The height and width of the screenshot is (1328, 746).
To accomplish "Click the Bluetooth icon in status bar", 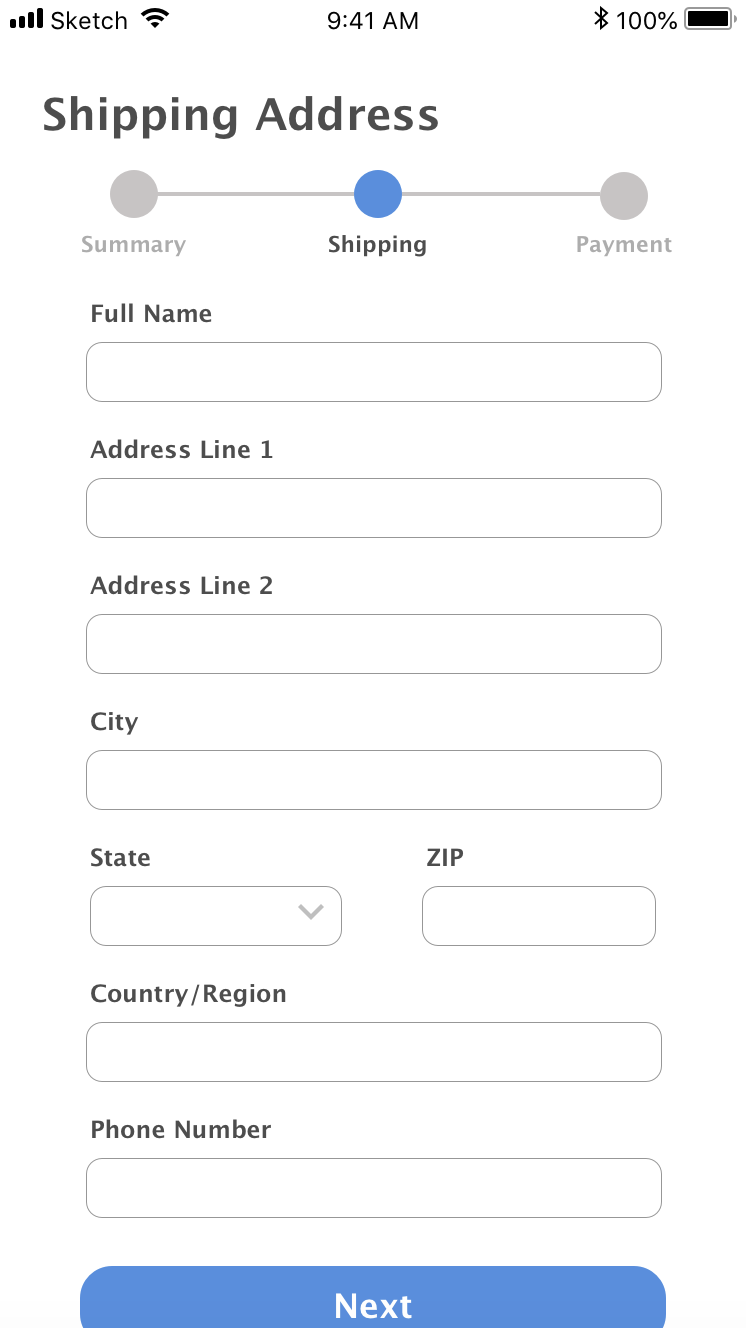I will click(600, 18).
